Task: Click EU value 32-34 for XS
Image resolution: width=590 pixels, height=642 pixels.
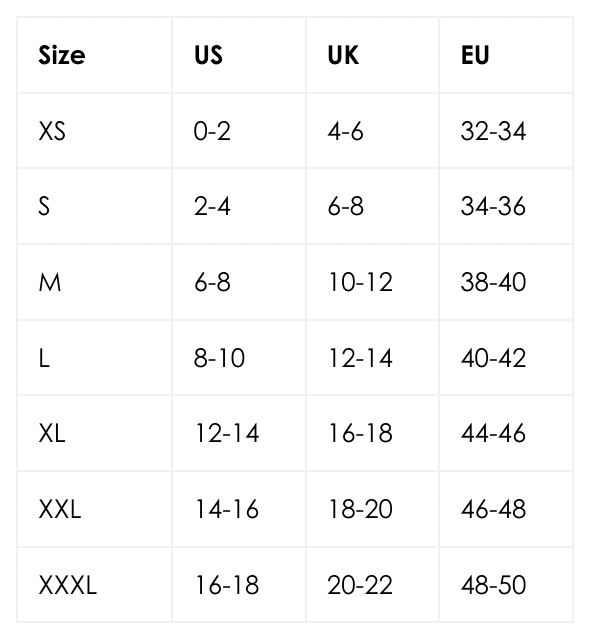Action: (493, 131)
